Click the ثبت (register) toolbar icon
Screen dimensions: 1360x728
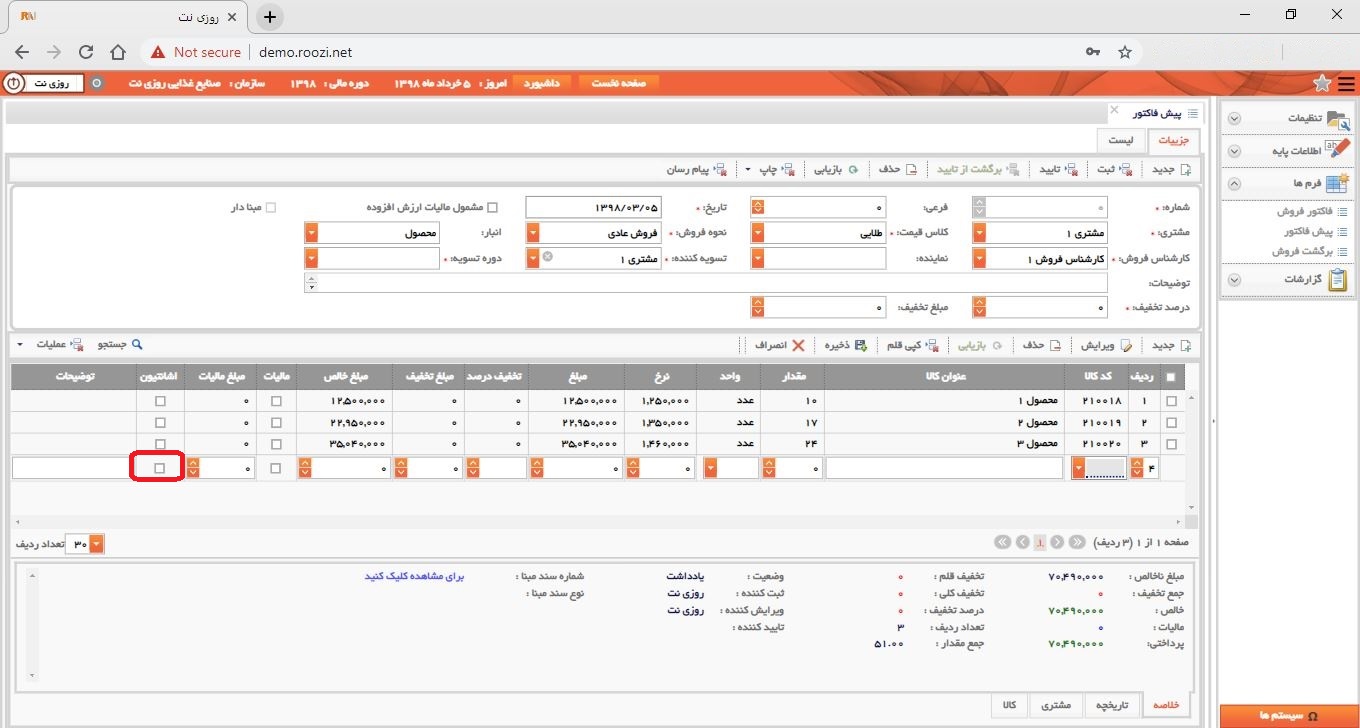[1126, 169]
